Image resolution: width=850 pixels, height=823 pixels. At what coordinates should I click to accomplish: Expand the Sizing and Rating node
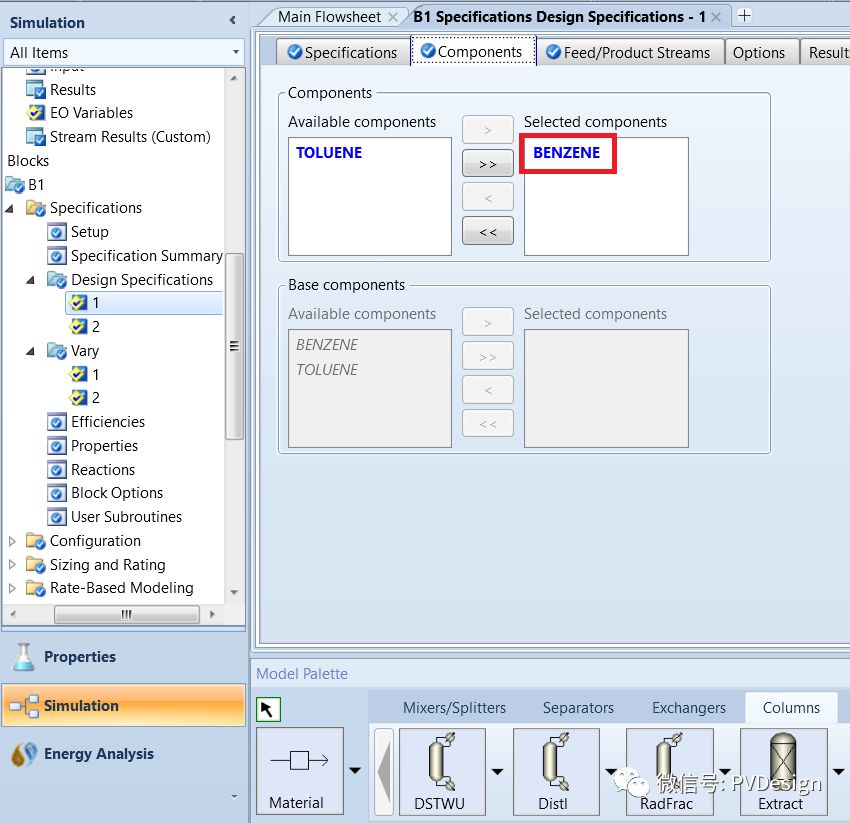(x=12, y=565)
